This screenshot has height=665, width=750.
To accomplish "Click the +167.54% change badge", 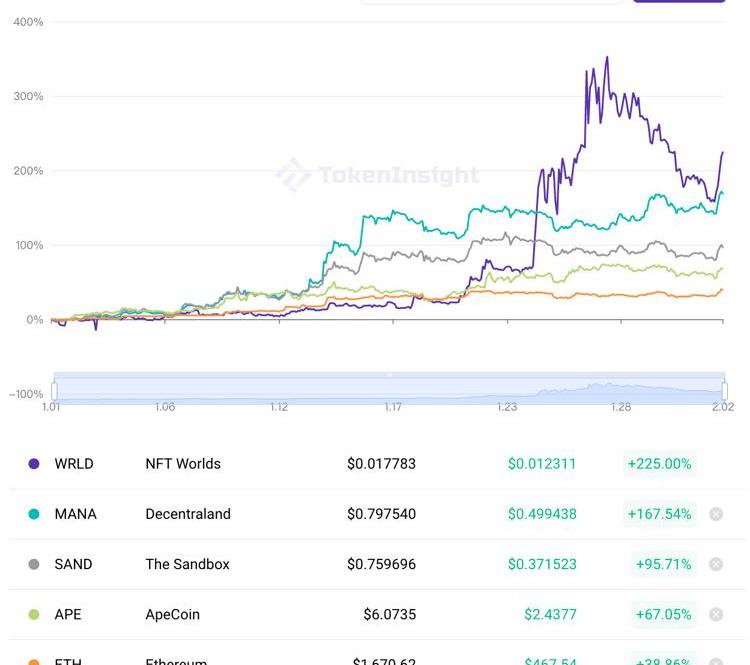I will 659,514.
